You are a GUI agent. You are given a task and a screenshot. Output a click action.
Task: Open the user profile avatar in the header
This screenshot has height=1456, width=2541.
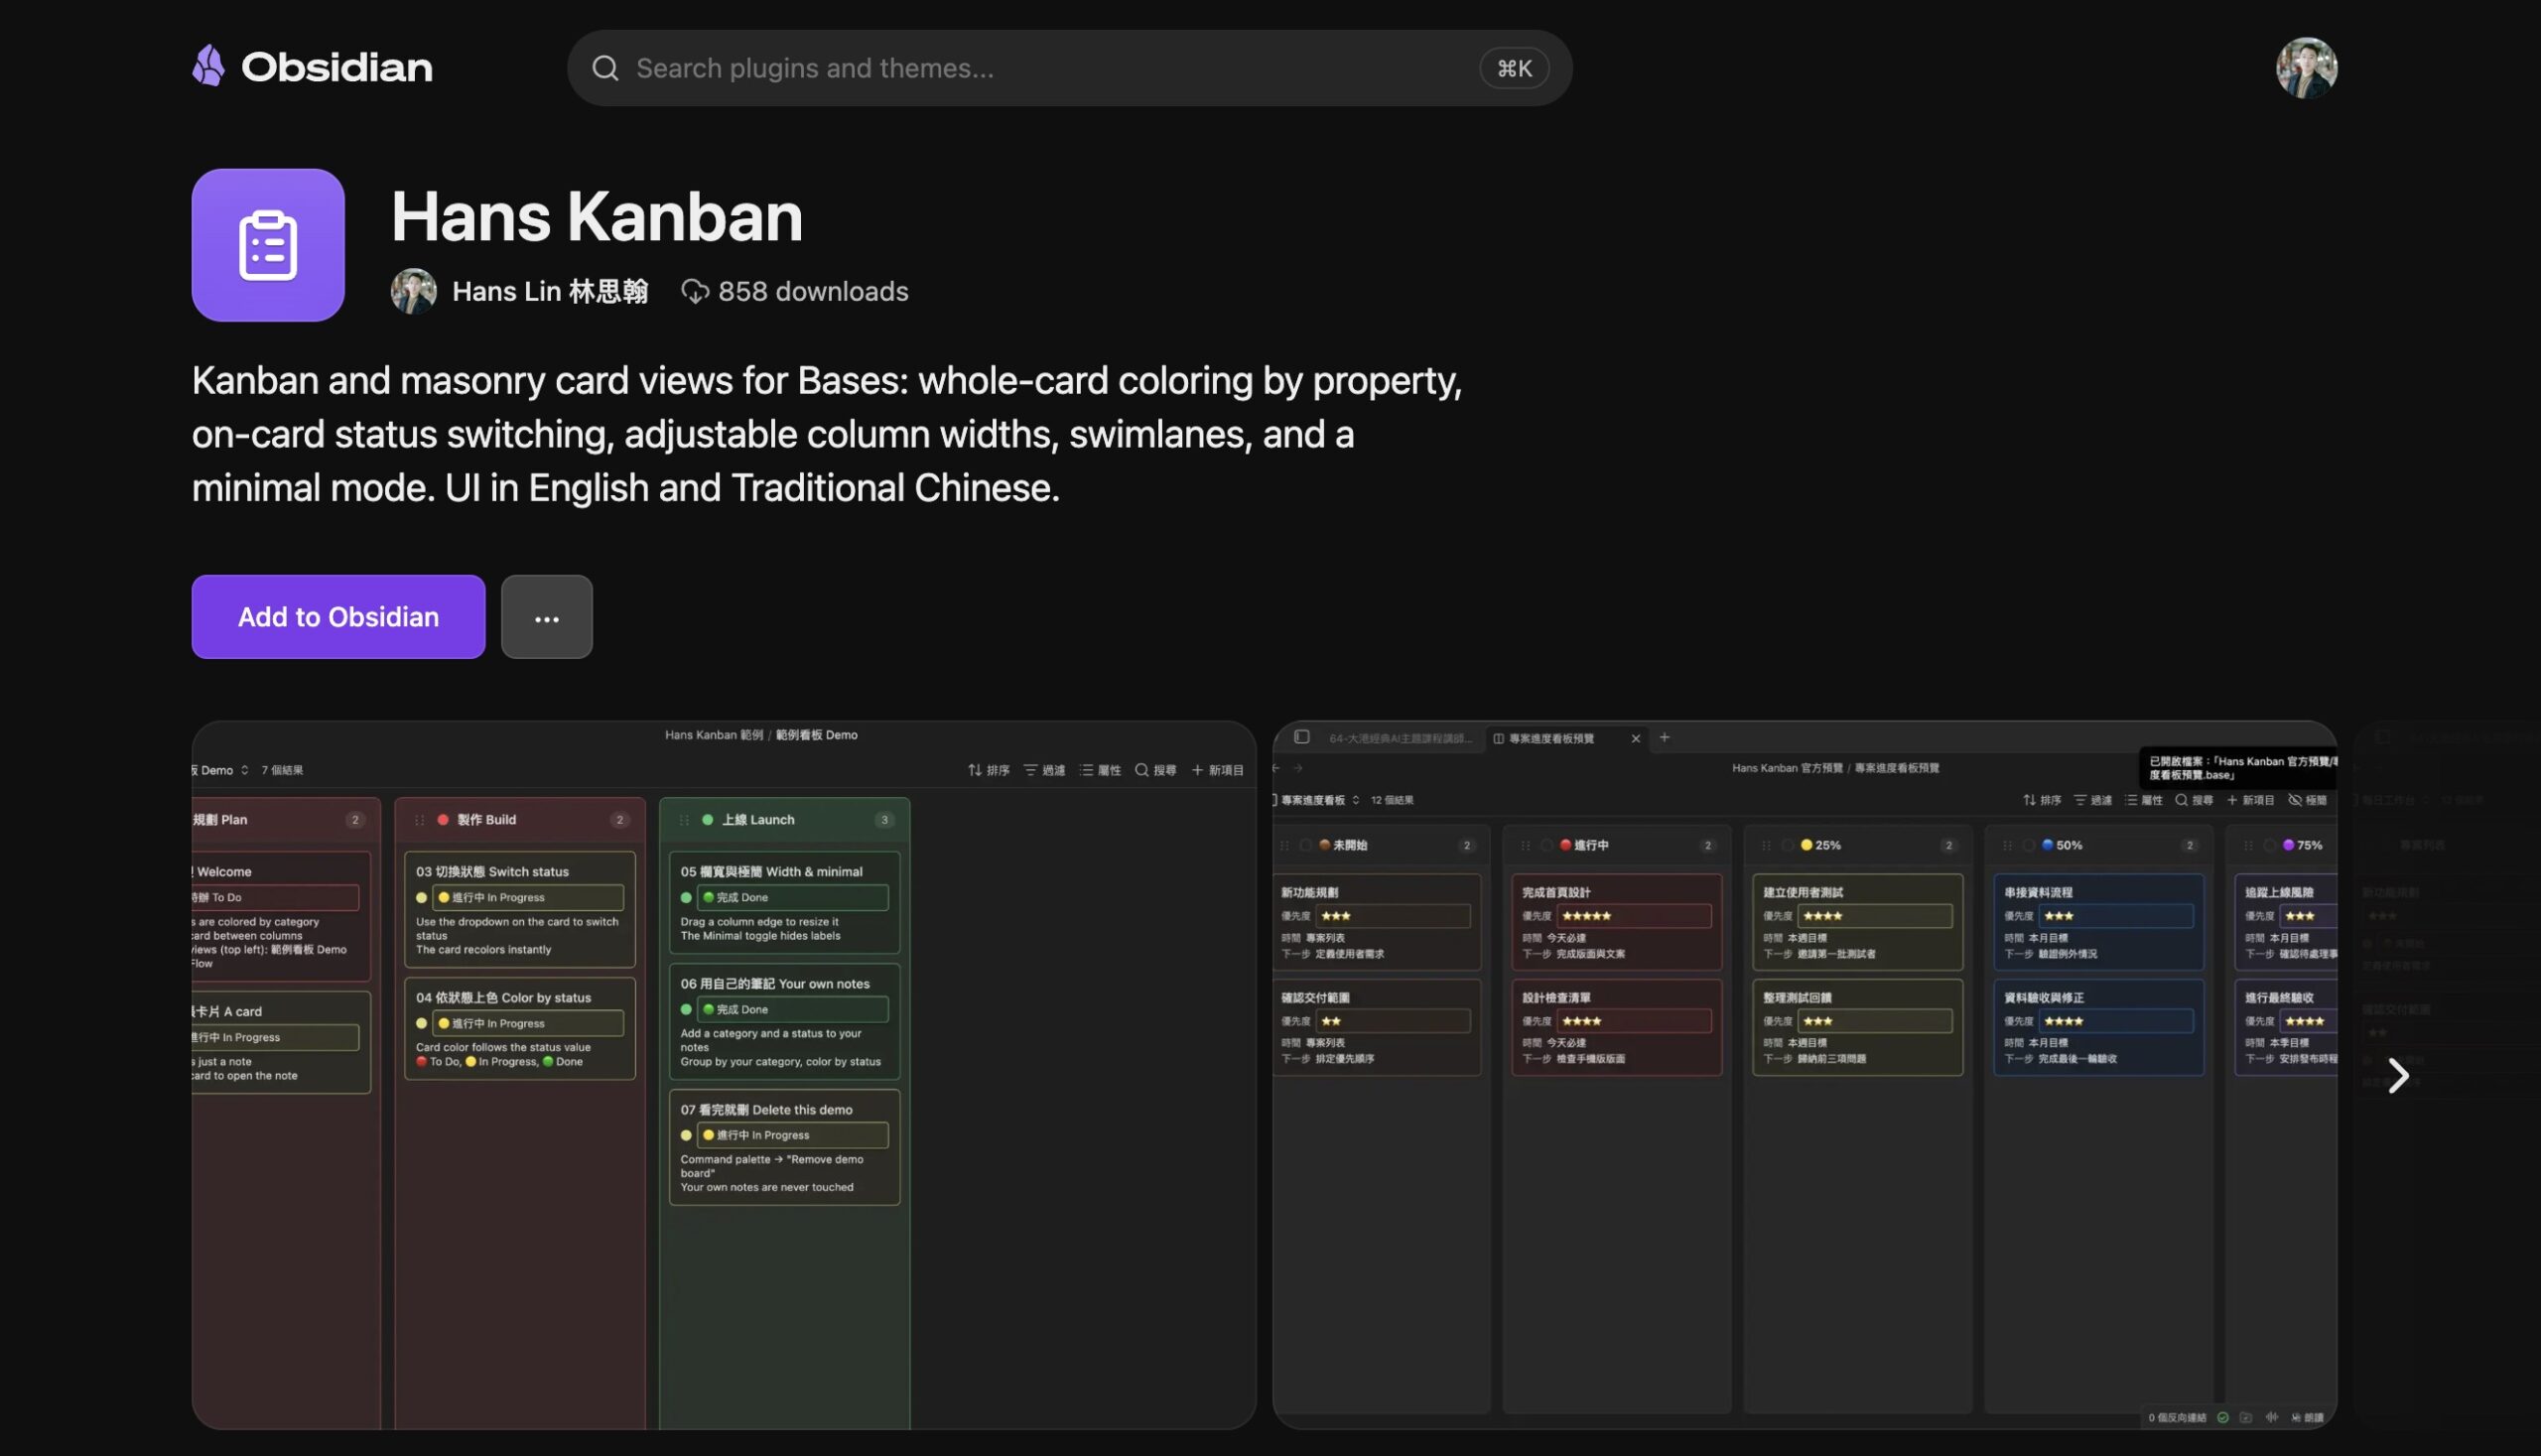tap(2306, 68)
